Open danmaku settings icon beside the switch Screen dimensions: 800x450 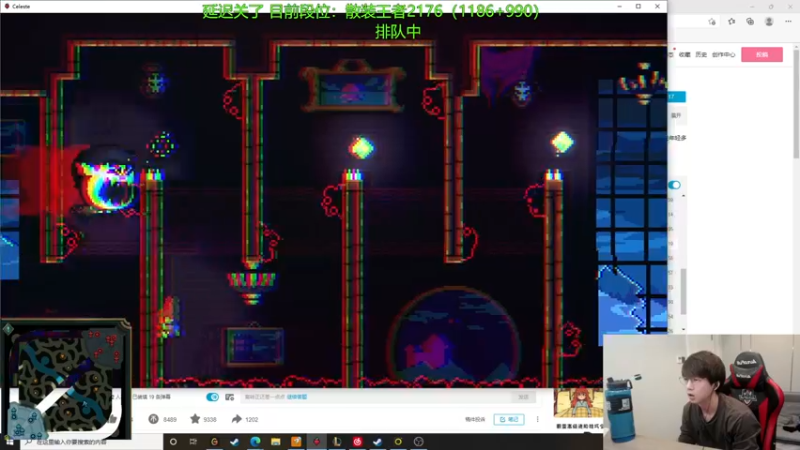tap(230, 397)
